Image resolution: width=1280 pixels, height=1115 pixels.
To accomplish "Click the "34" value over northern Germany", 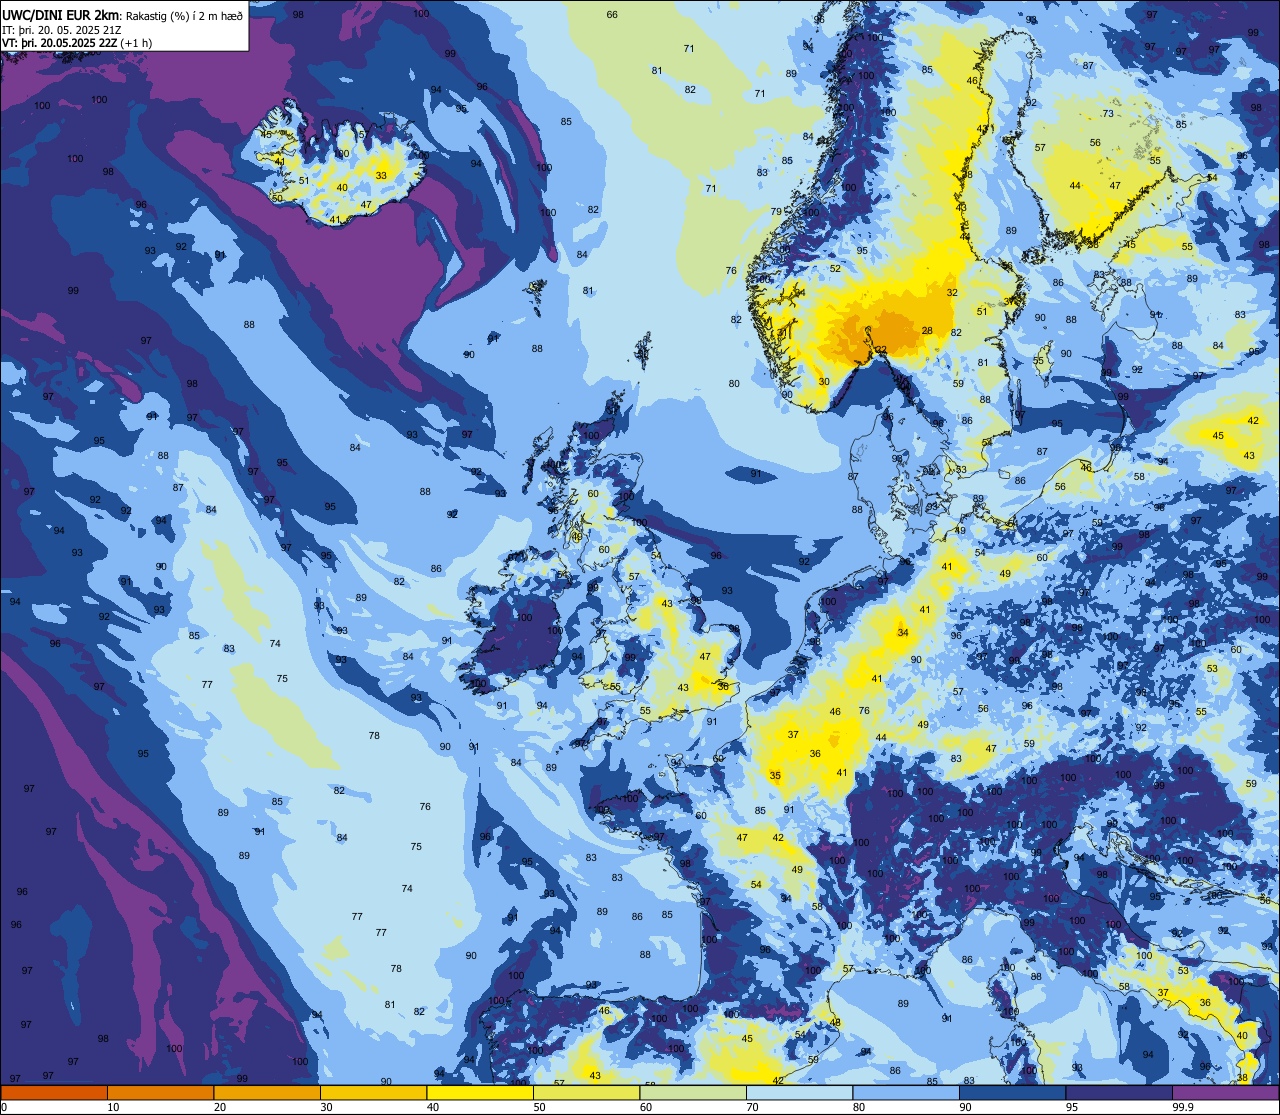I will click(903, 633).
